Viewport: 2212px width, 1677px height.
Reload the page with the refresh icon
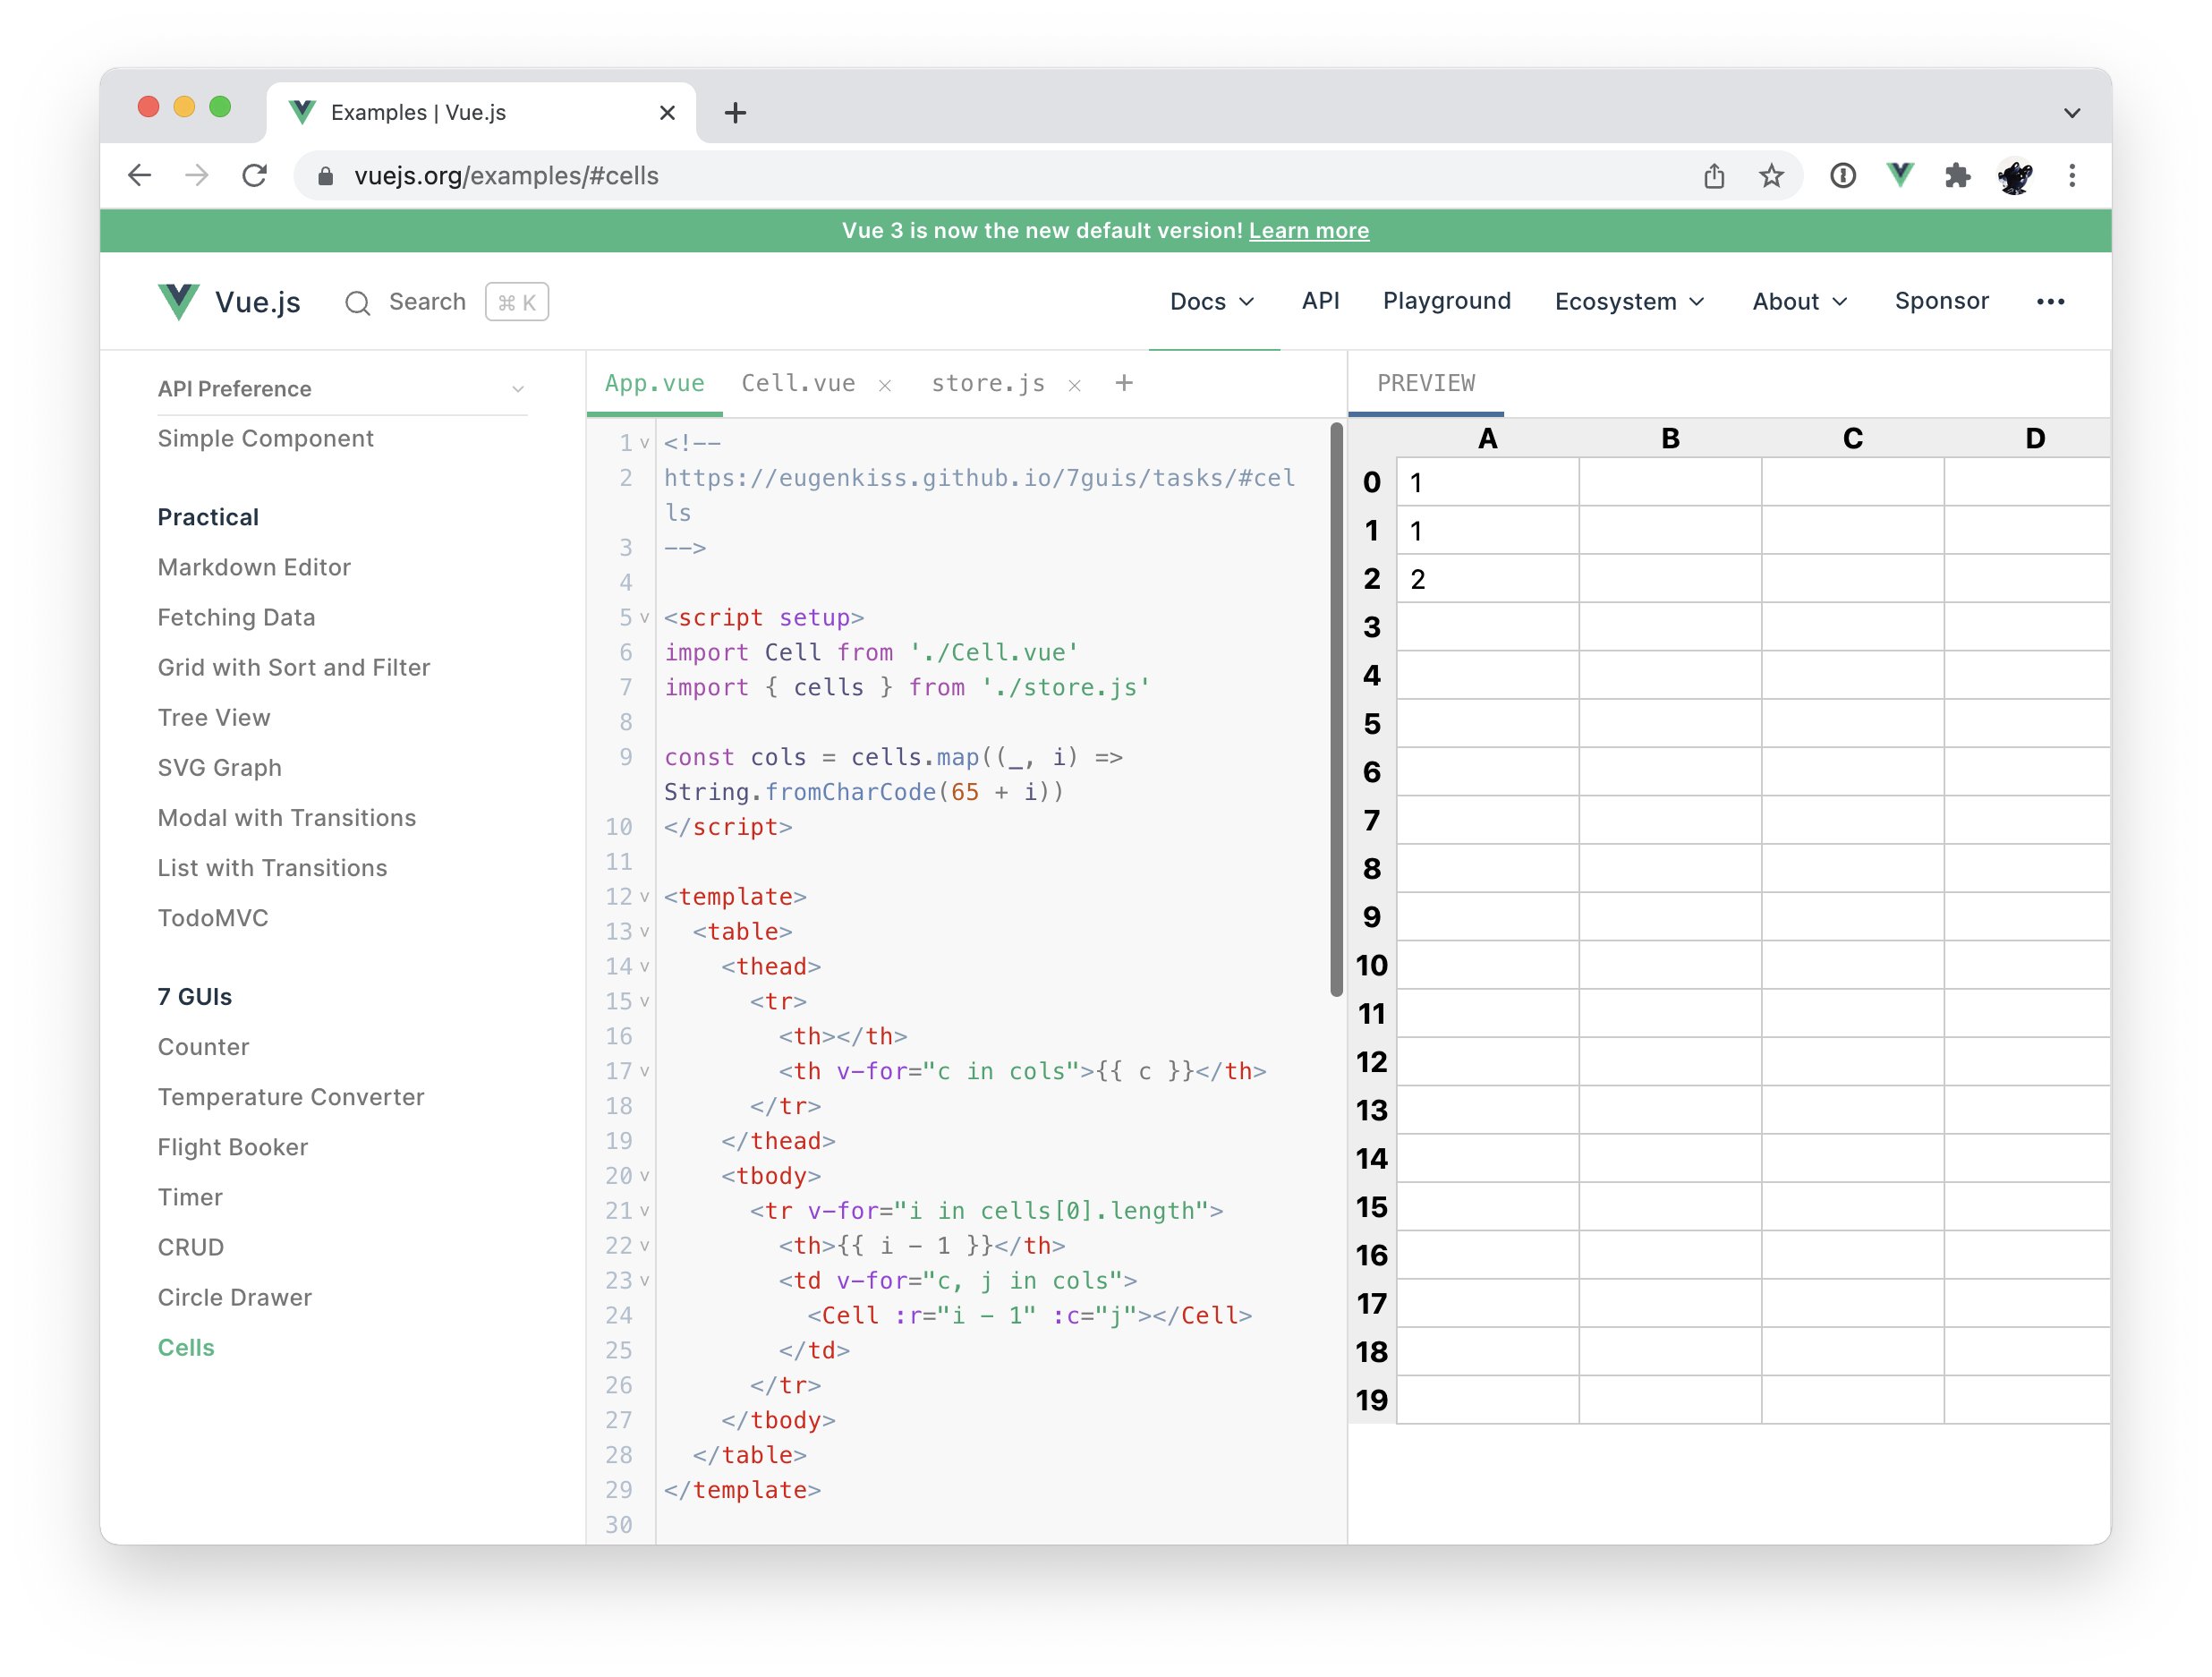255,176
